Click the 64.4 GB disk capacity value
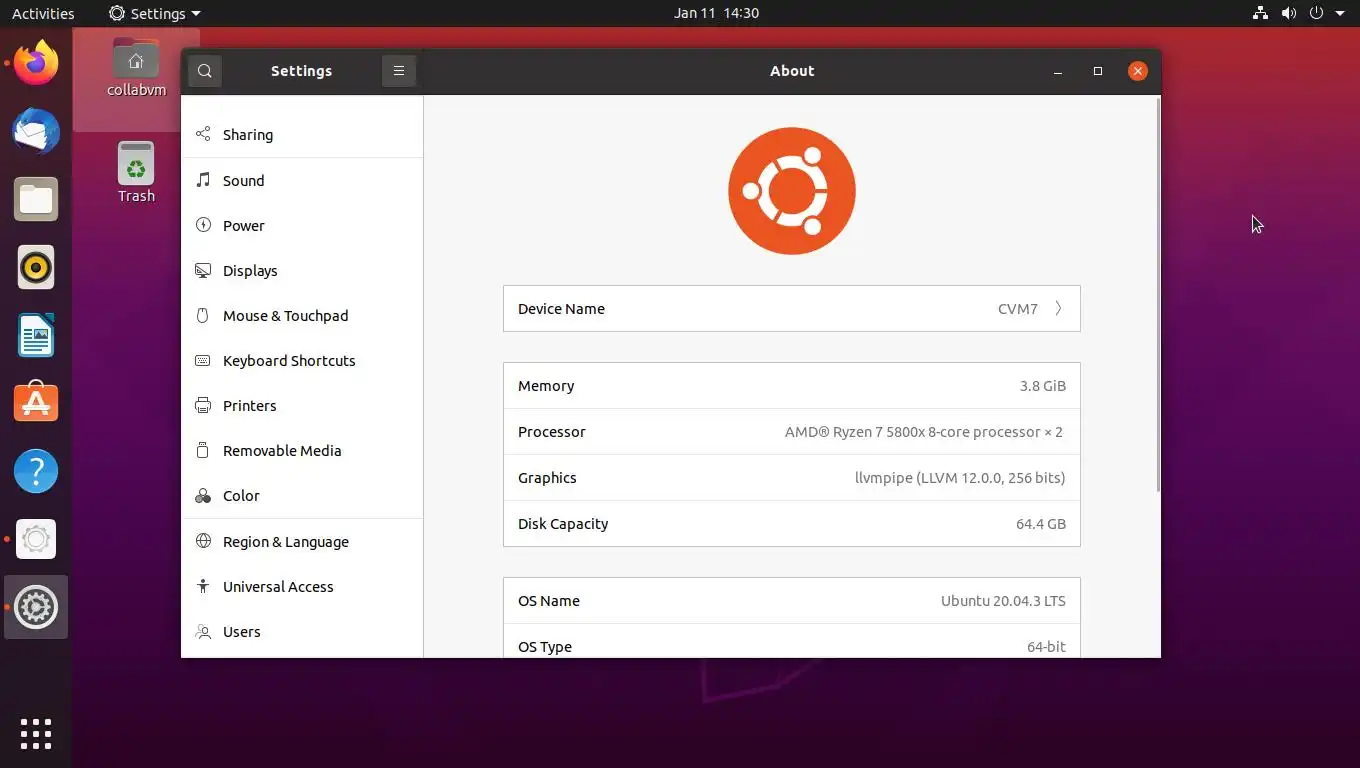1360x768 pixels. (1041, 524)
